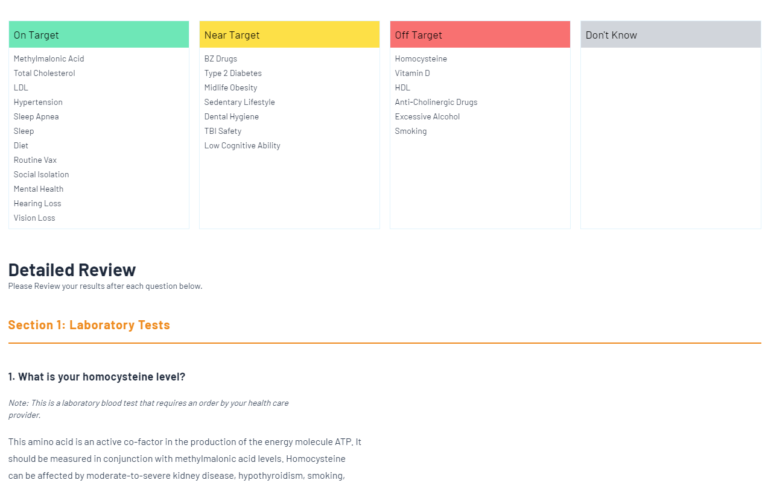Select Dental Hygiene item

pos(231,117)
